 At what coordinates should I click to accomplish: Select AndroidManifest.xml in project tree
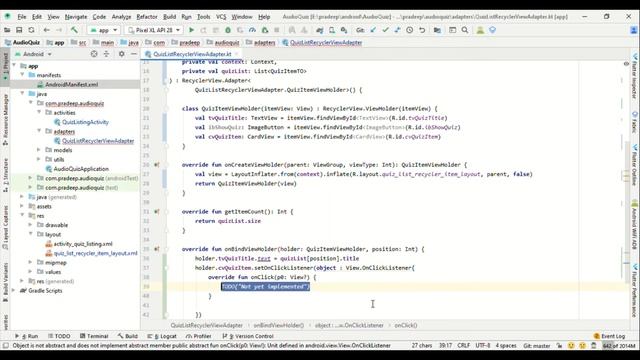click(71, 84)
